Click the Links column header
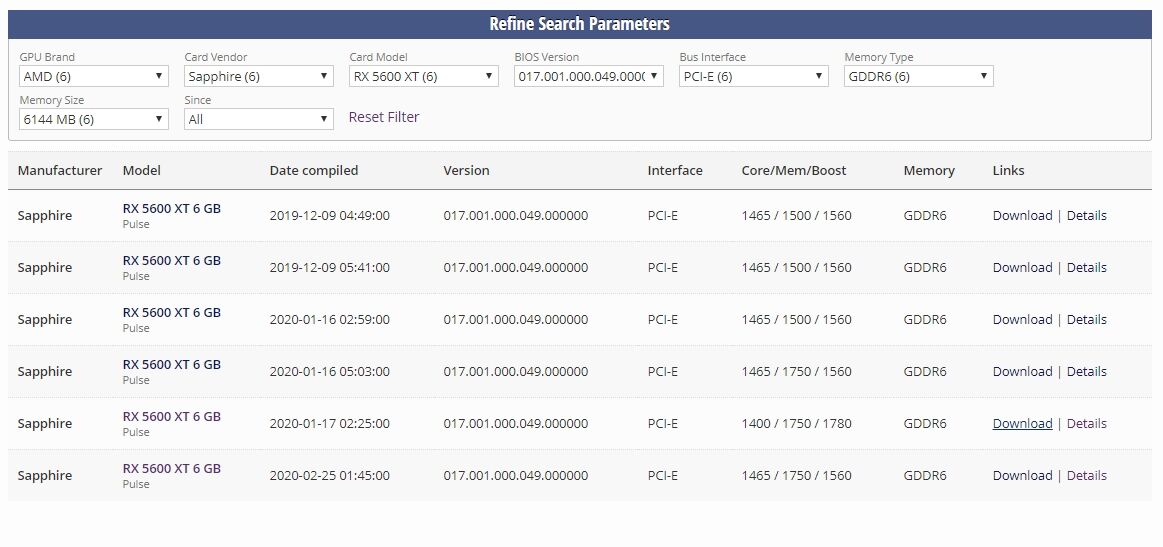1163x547 pixels. click(x=1008, y=170)
